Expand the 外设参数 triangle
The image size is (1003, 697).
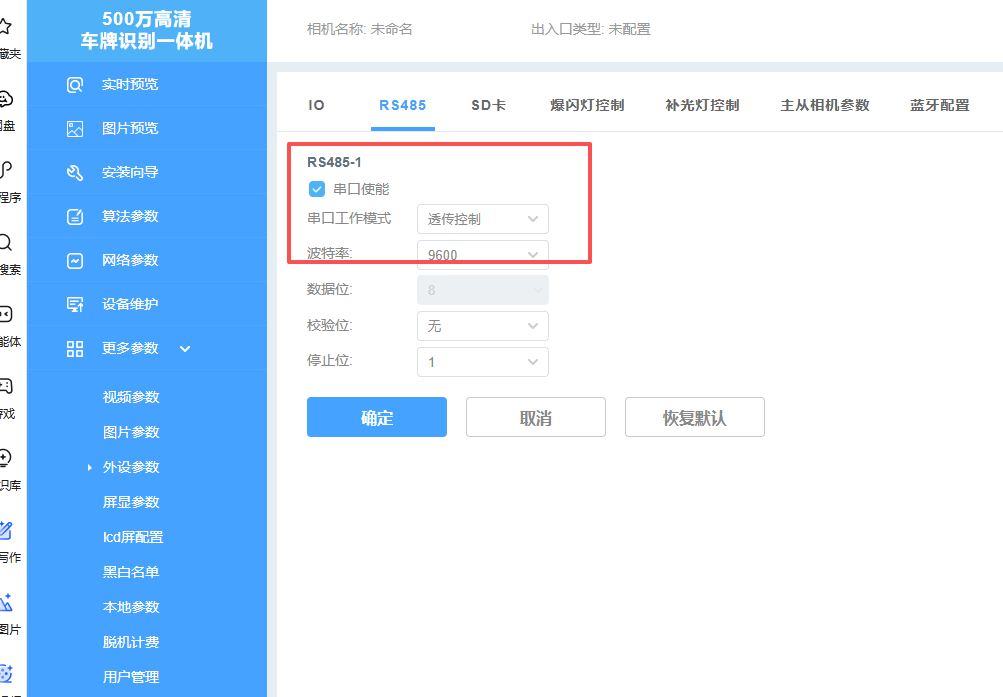click(90, 468)
